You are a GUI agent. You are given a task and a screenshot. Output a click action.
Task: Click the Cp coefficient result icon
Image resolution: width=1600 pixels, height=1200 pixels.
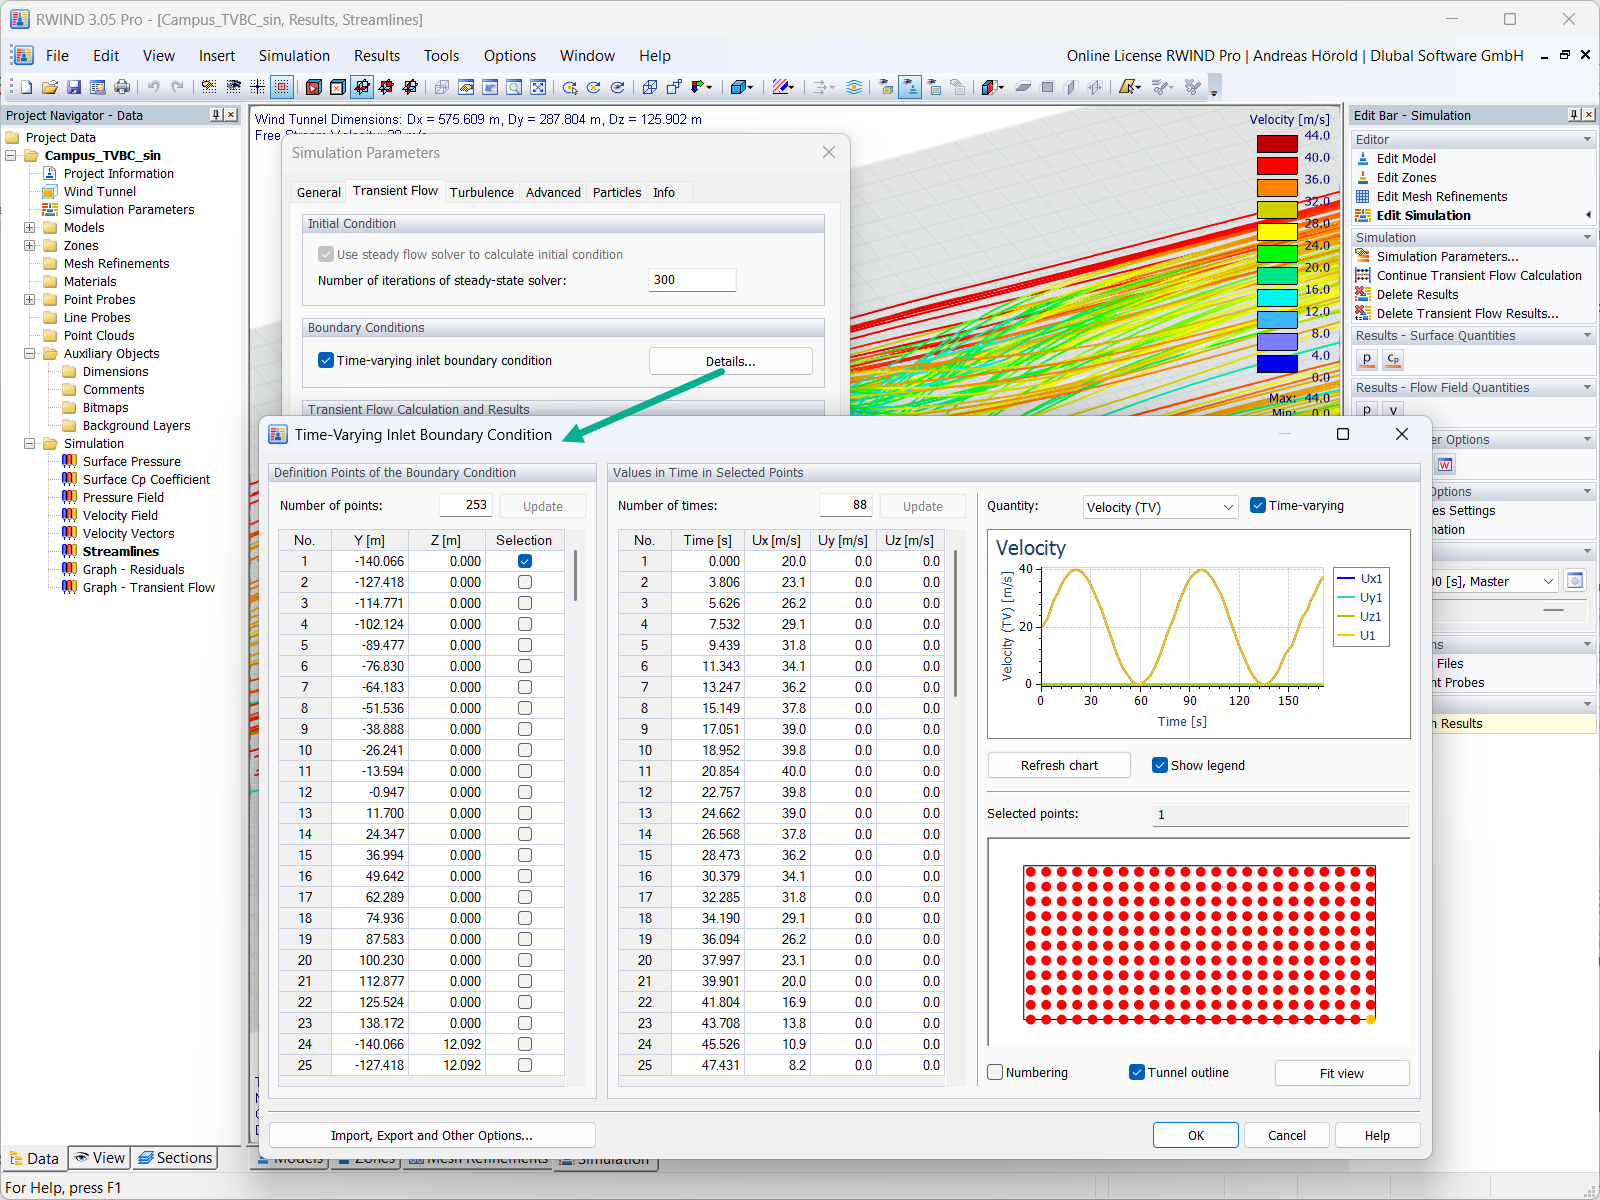pos(1392,359)
